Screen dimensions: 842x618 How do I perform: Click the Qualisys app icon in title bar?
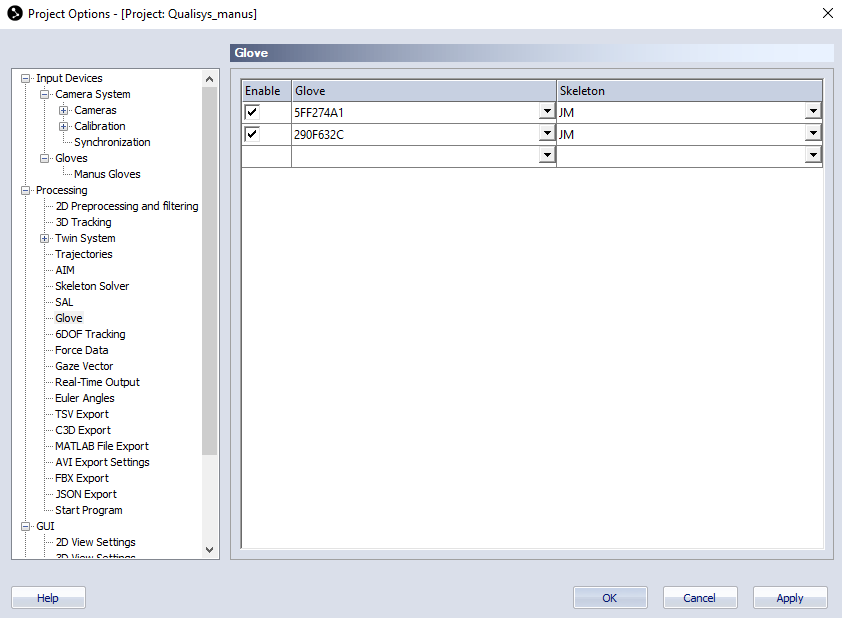point(14,14)
